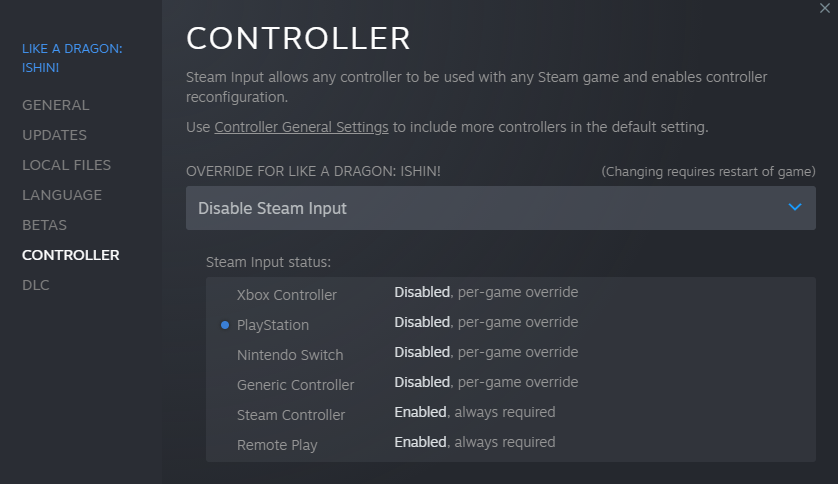This screenshot has height=484, width=838.
Task: Switch to the DLC tab
Action: point(36,285)
